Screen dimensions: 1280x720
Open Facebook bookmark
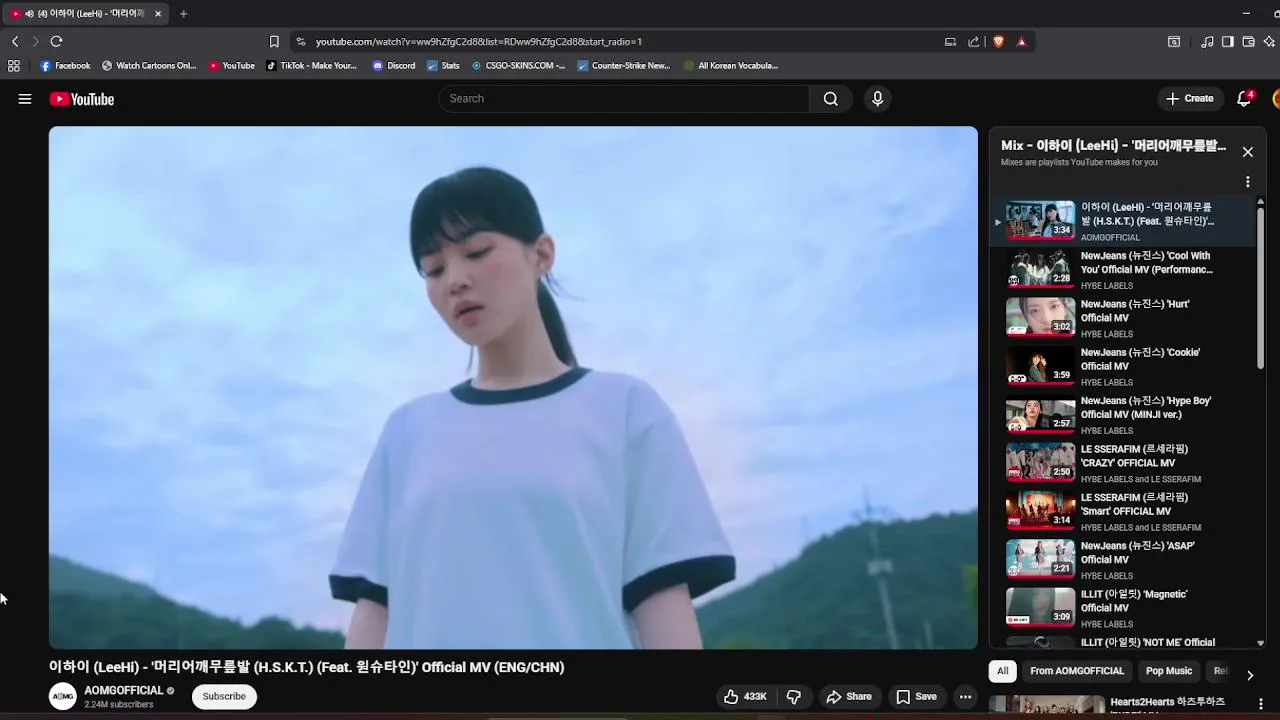[66, 66]
